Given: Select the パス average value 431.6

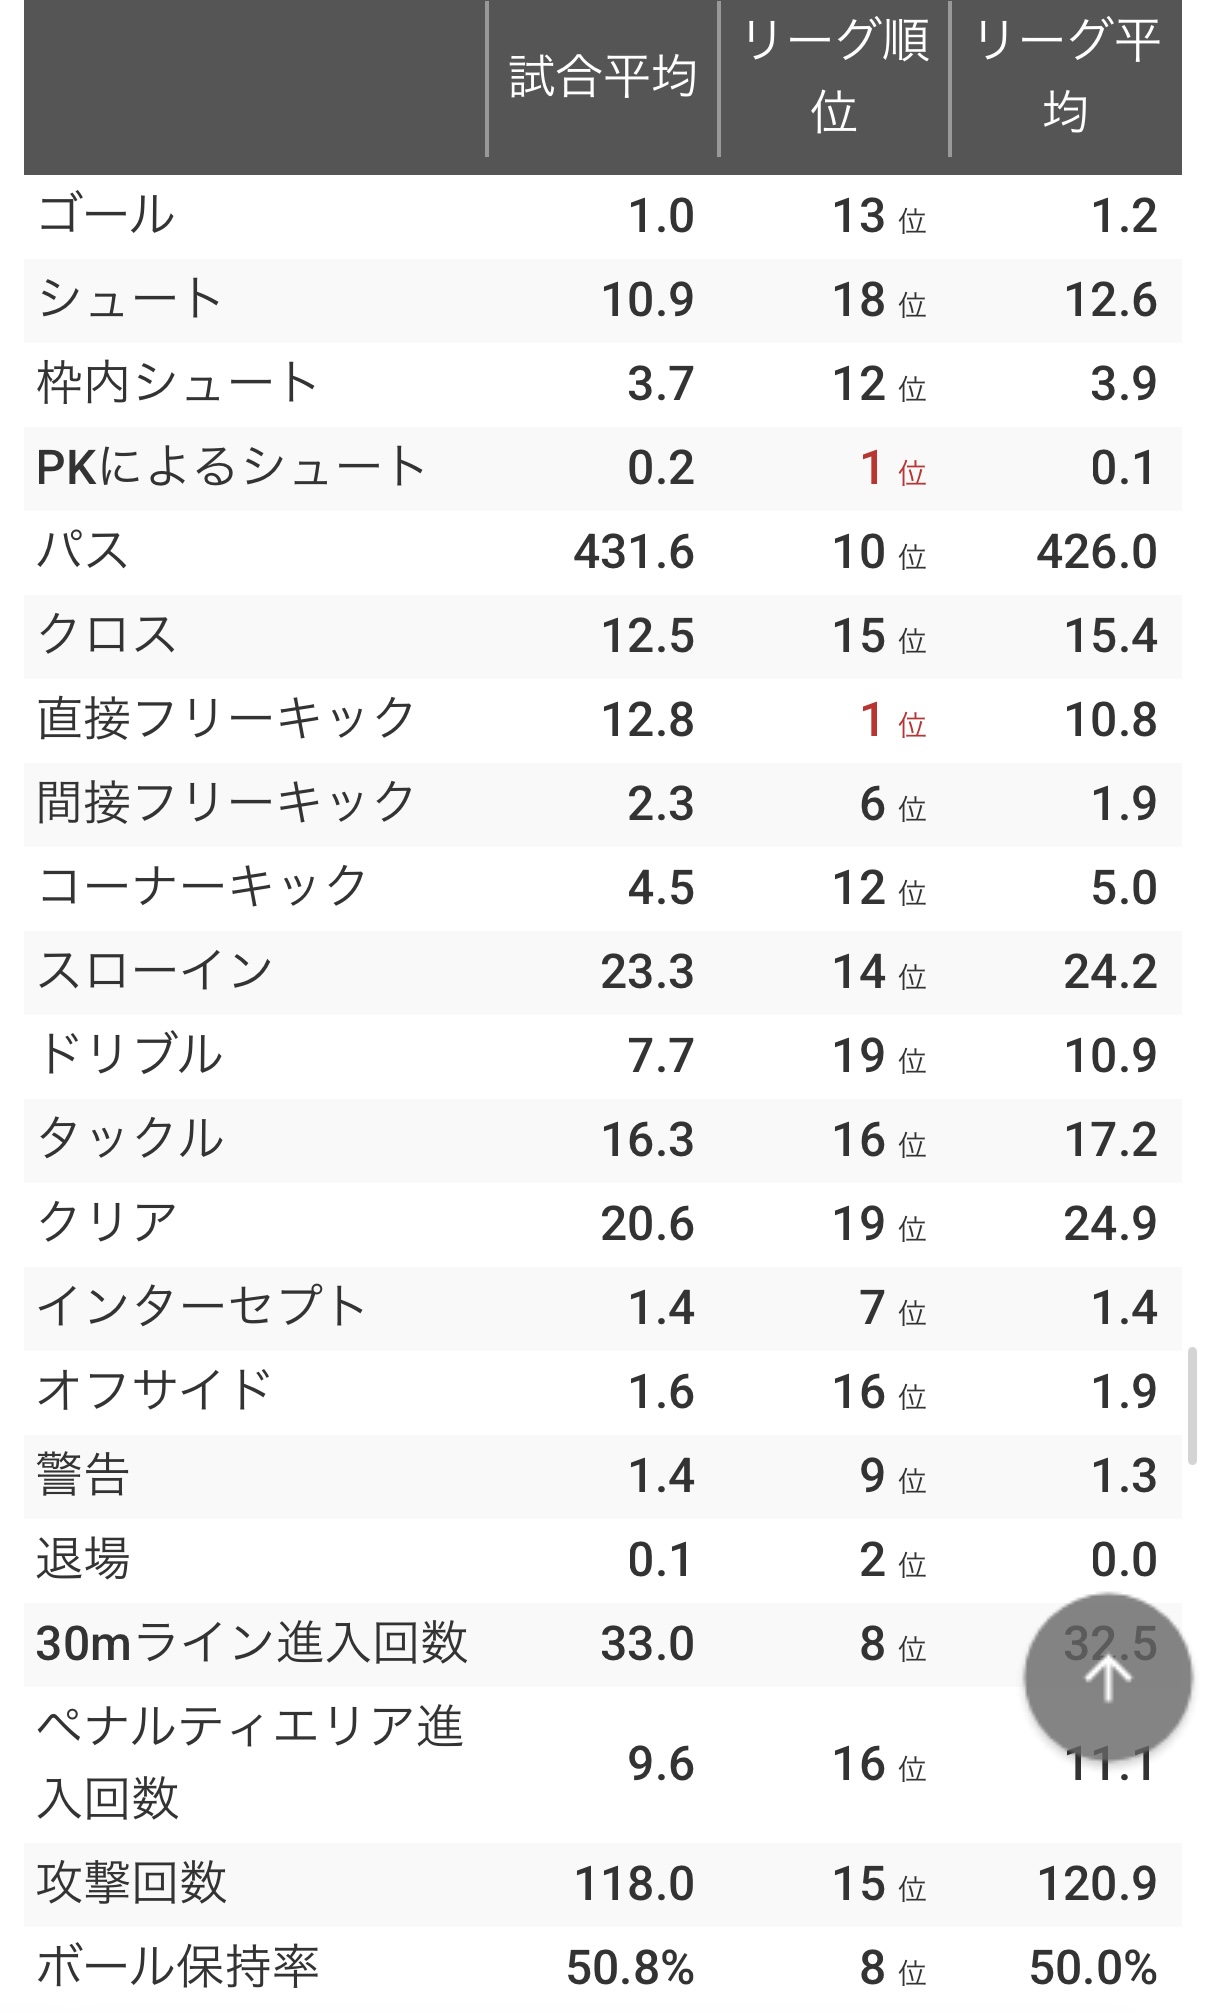Looking at the screenshot, I should [633, 552].
